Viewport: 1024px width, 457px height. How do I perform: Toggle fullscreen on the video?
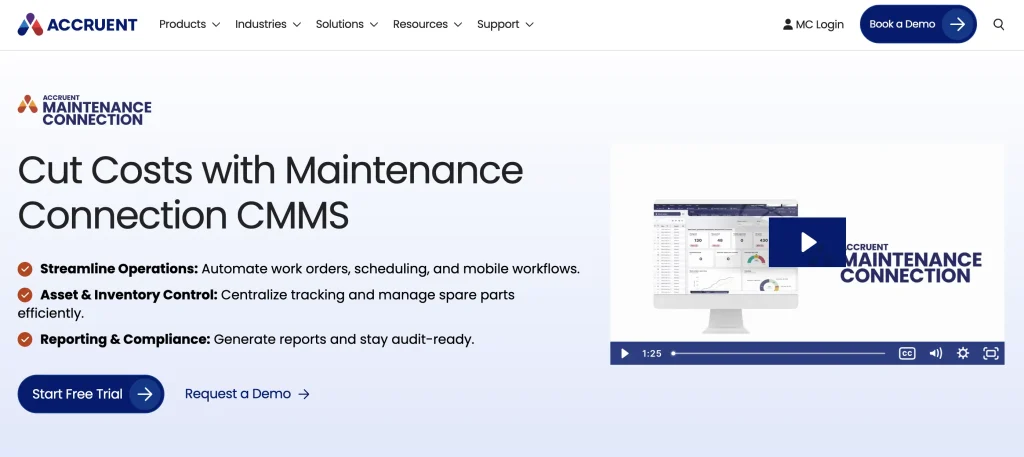[x=991, y=353]
